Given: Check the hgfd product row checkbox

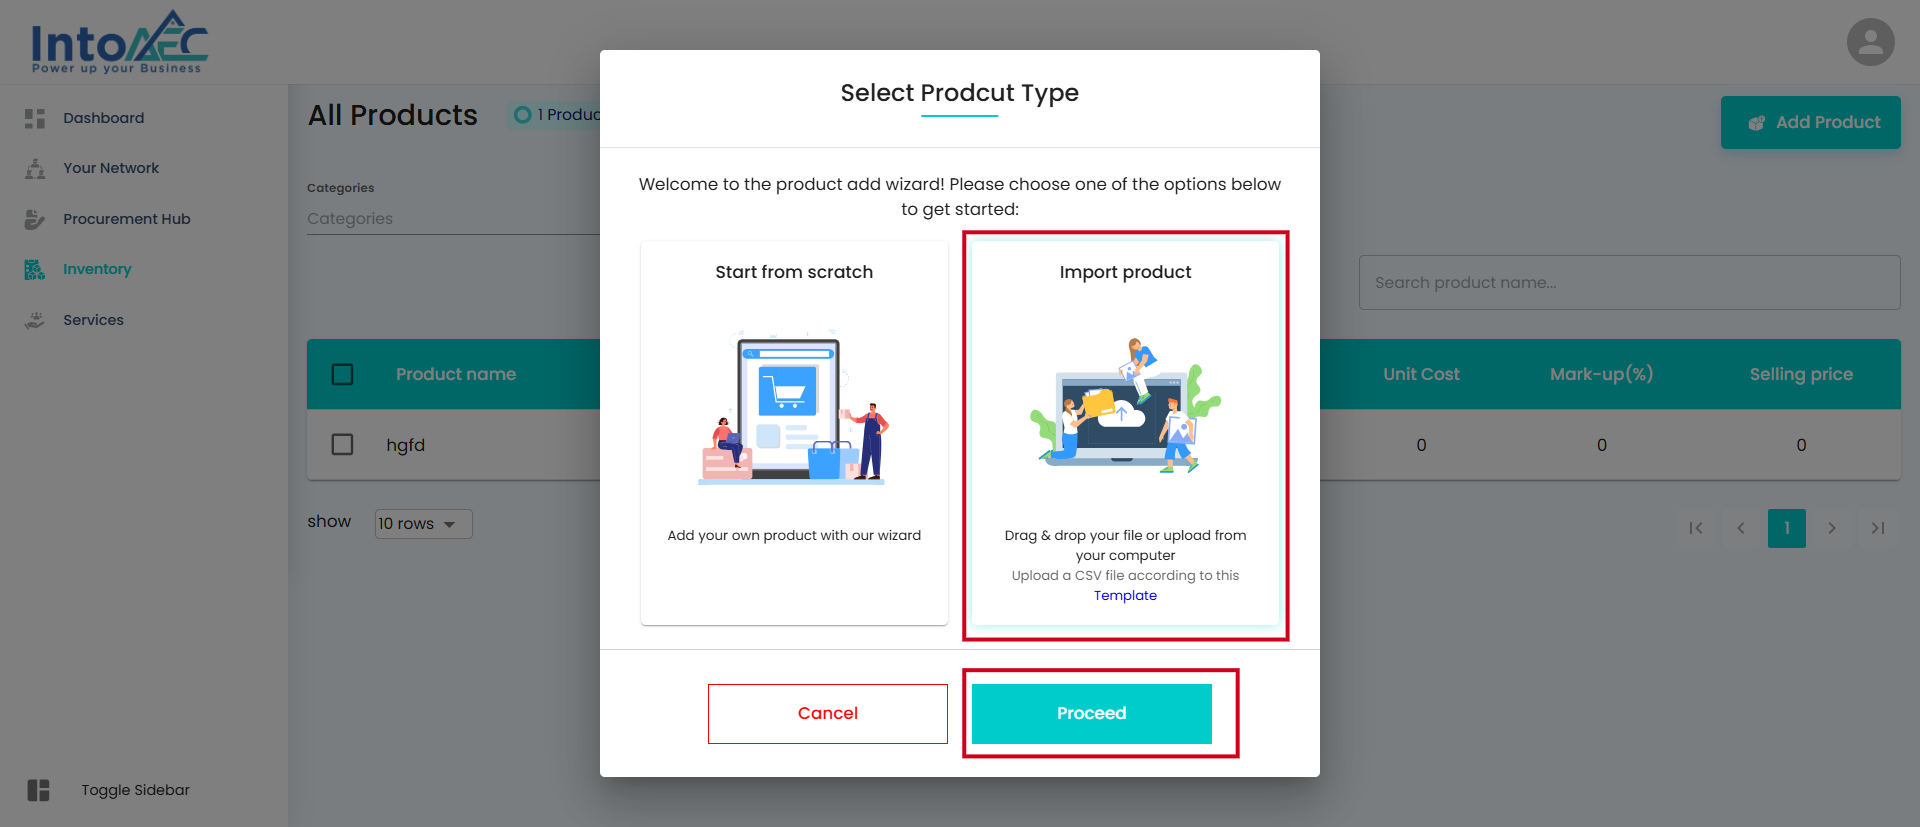Looking at the screenshot, I should tap(342, 444).
